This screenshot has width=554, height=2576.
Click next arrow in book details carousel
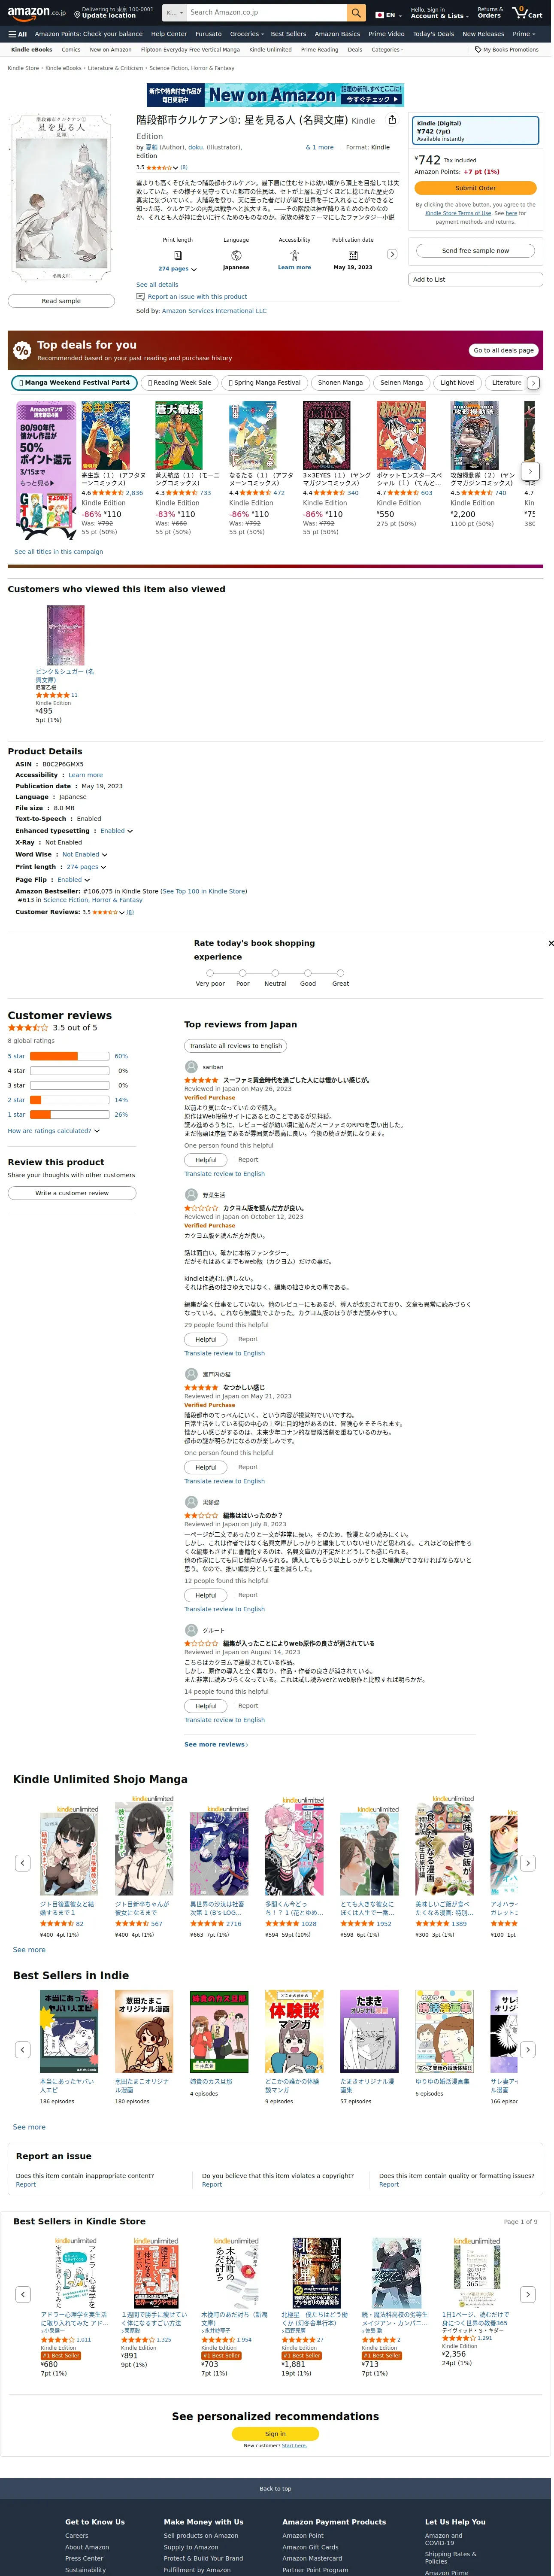pyautogui.click(x=392, y=254)
